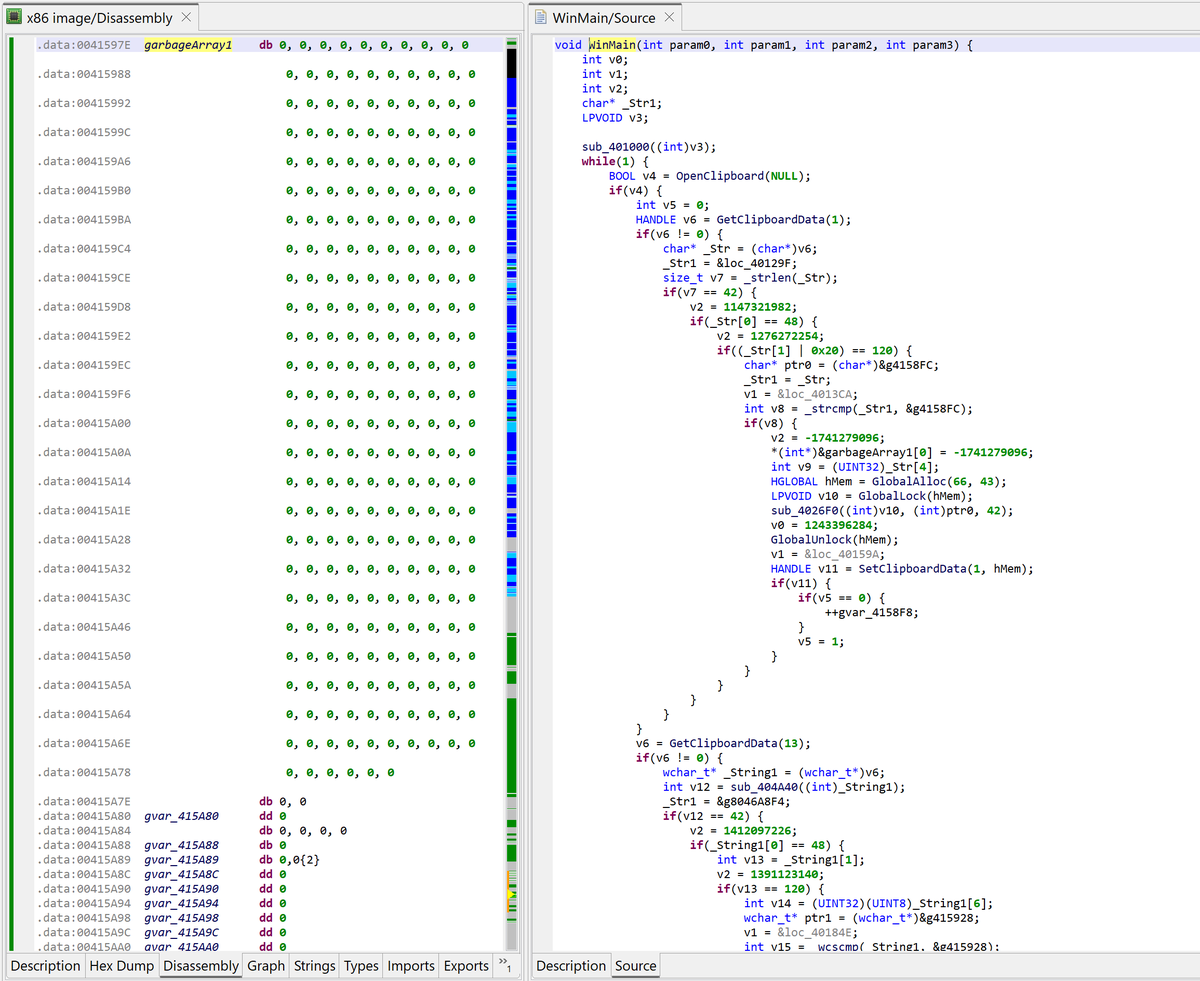The width and height of the screenshot is (1200, 981).
Task: Show the Exports tab
Action: [x=465, y=966]
